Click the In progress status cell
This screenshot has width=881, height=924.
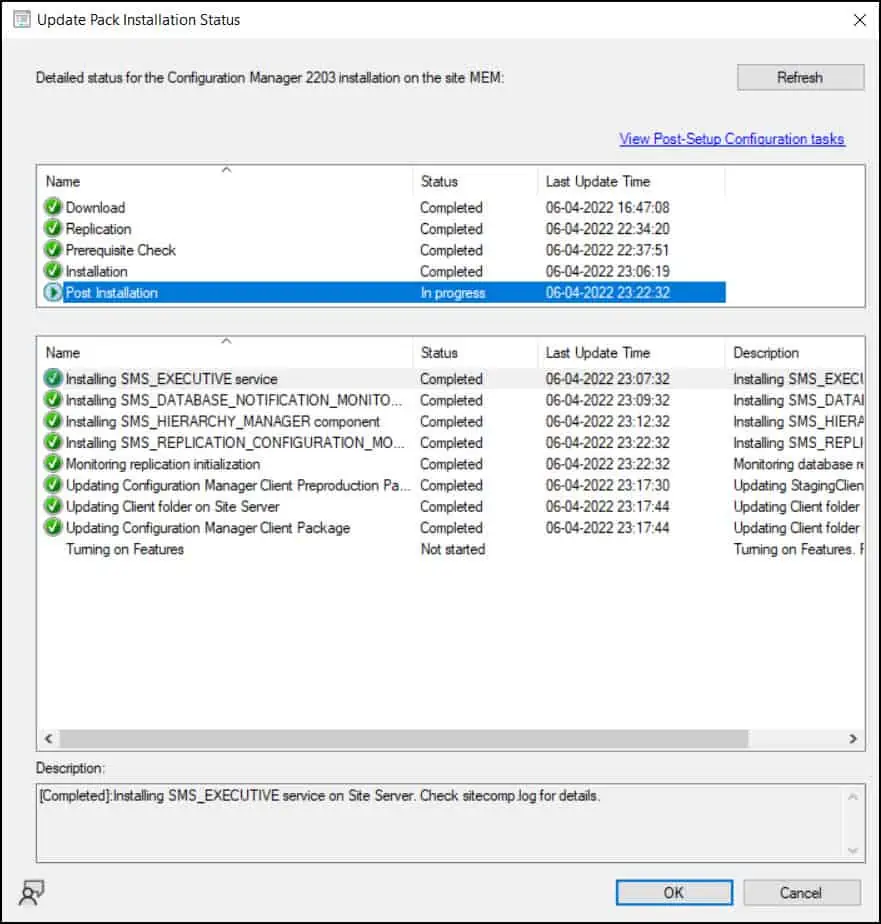453,292
